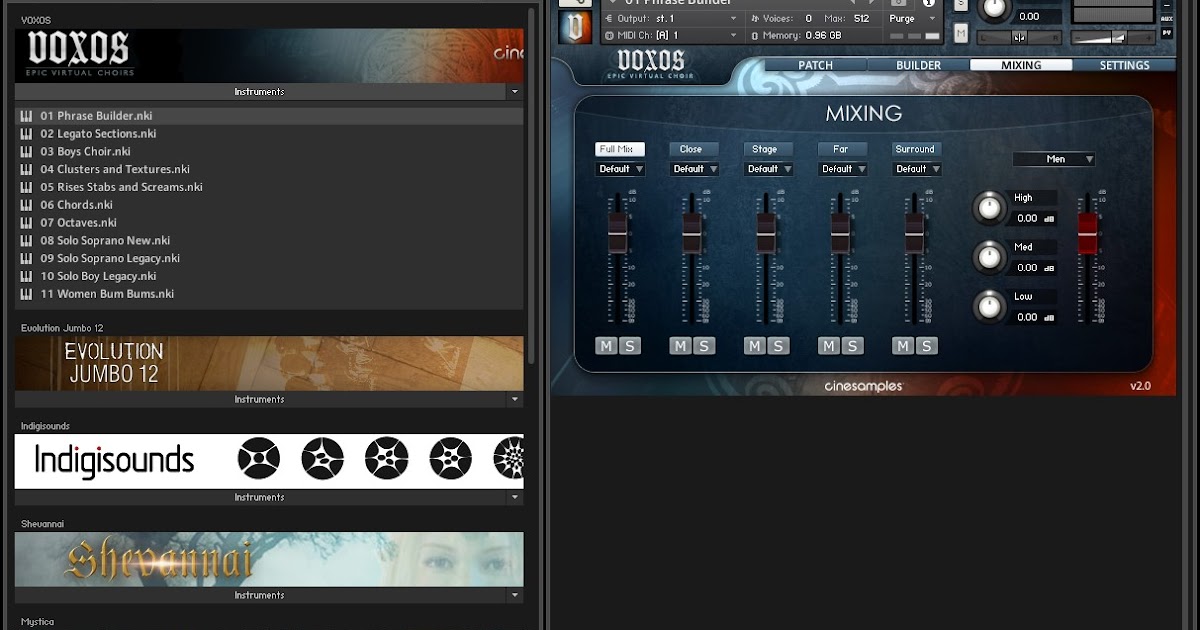Click piano icon beside 03 Boys Choir.nki
1200x630 pixels.
(x=27, y=152)
